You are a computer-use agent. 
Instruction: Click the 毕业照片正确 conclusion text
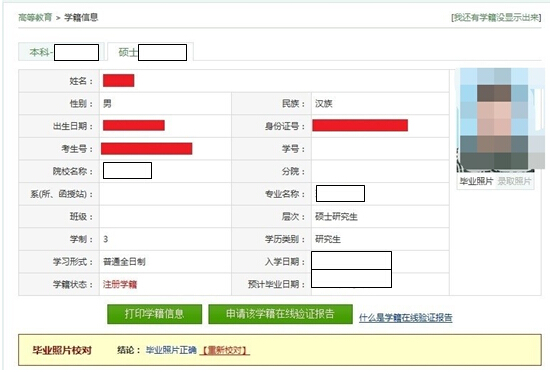point(171,350)
